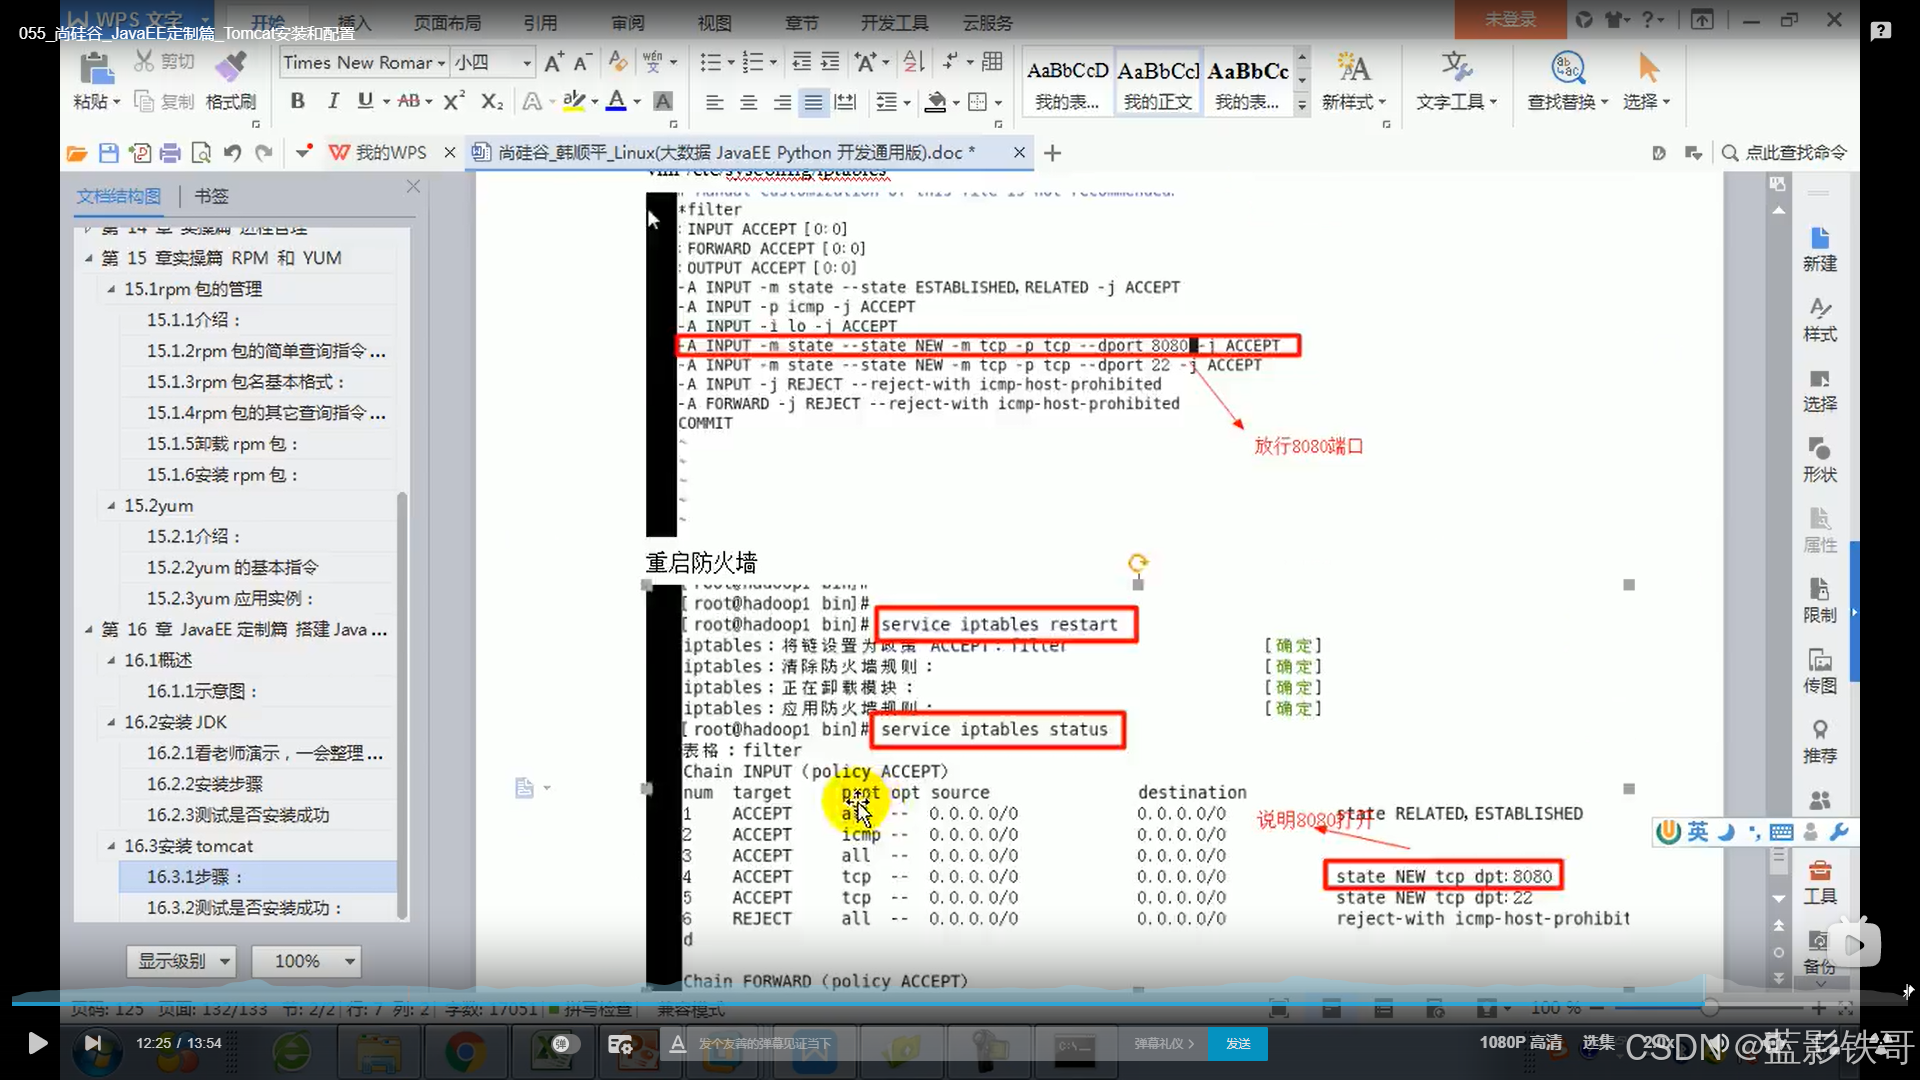Click the undo arrow icon
This screenshot has height=1080, width=1920.
pos(232,153)
